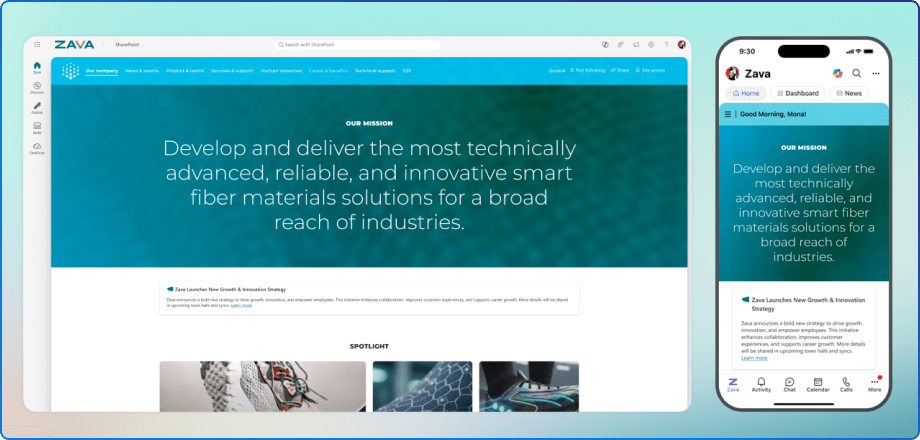The image size is (920, 440).
Task: Open the blue hexagon fabric spotlight image
Action: point(422,386)
